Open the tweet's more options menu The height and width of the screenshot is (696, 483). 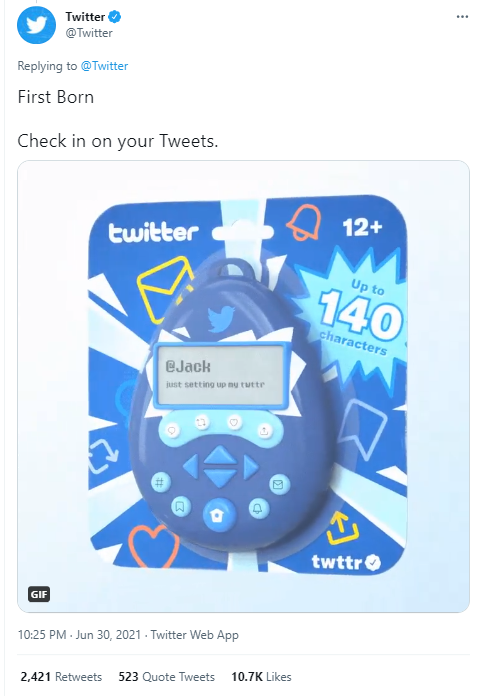tap(462, 17)
